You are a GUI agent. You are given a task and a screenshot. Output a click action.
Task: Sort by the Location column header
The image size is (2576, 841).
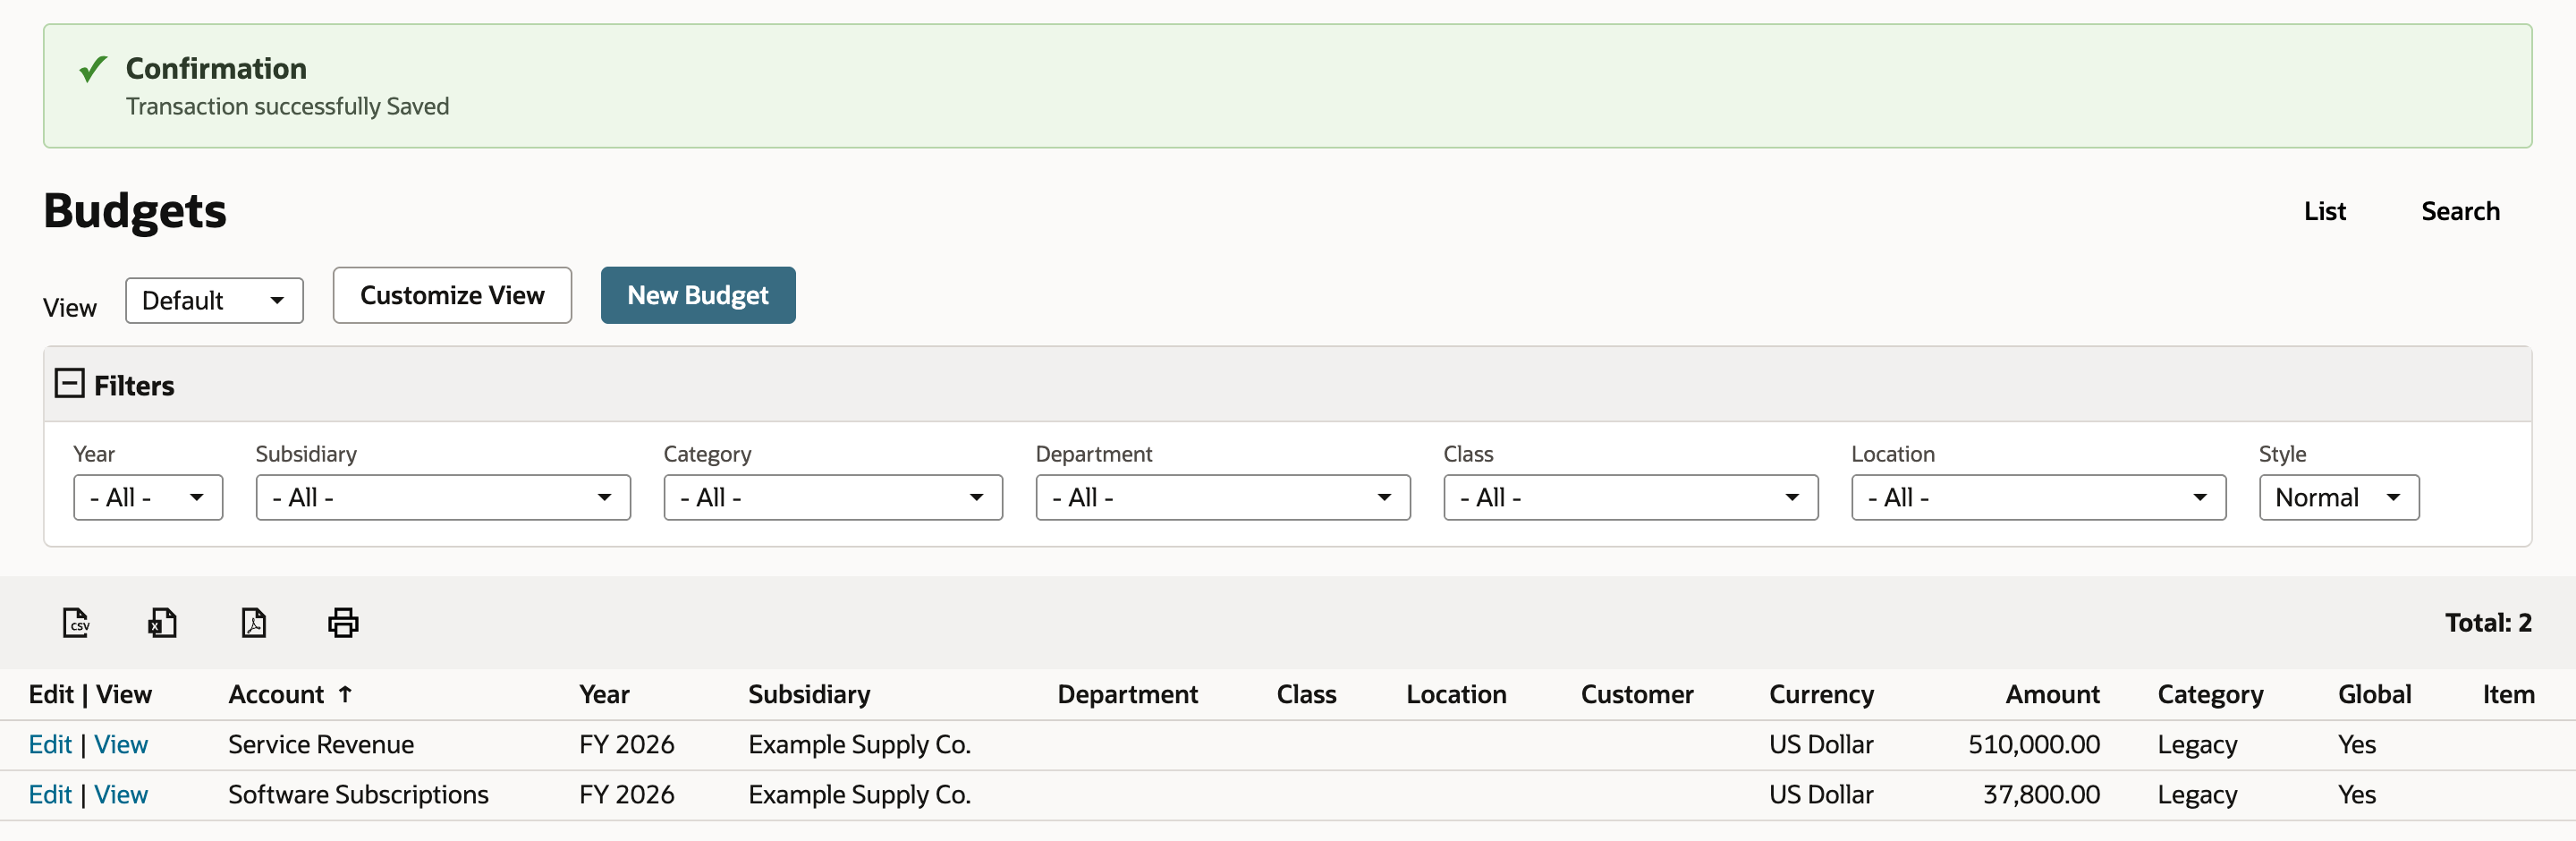pos(1456,694)
